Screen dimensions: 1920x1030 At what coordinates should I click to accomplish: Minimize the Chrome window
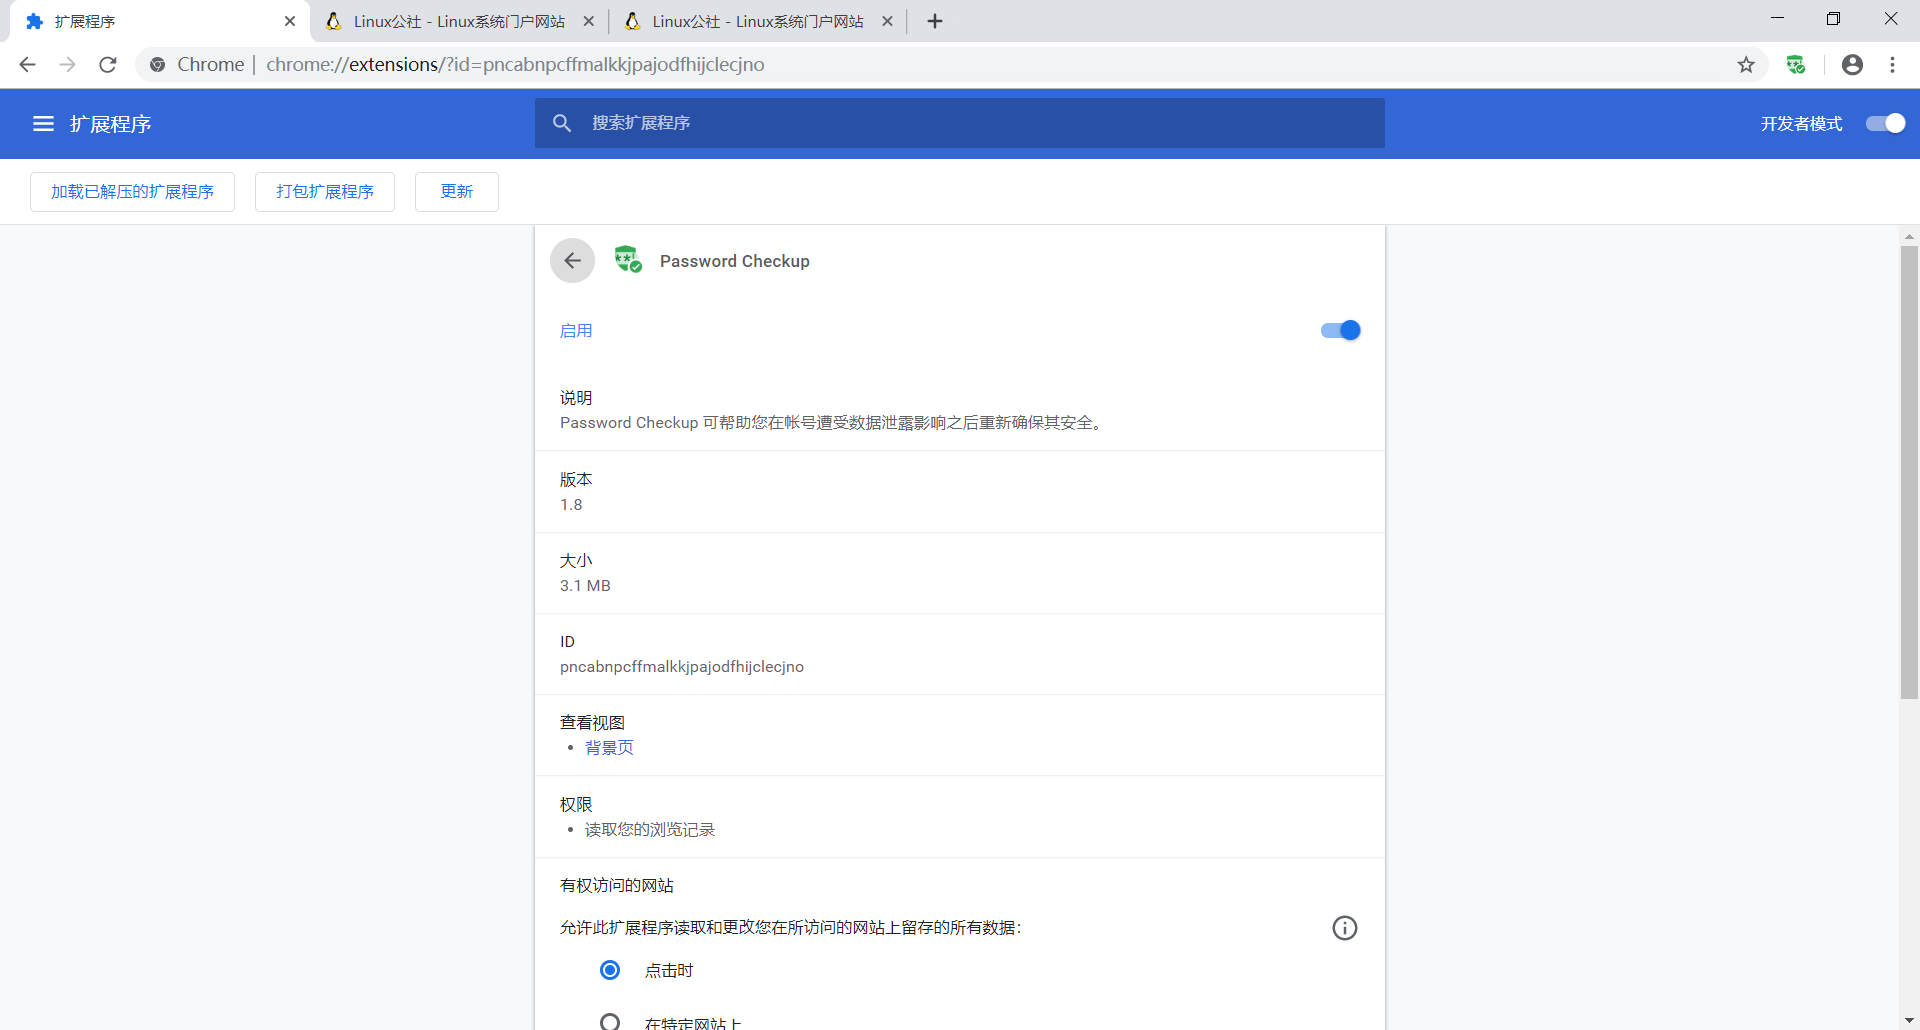[1777, 19]
